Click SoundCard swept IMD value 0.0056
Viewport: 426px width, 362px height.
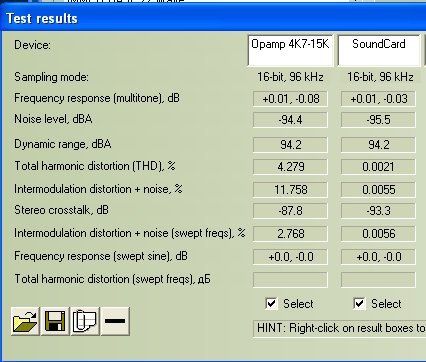click(378, 234)
